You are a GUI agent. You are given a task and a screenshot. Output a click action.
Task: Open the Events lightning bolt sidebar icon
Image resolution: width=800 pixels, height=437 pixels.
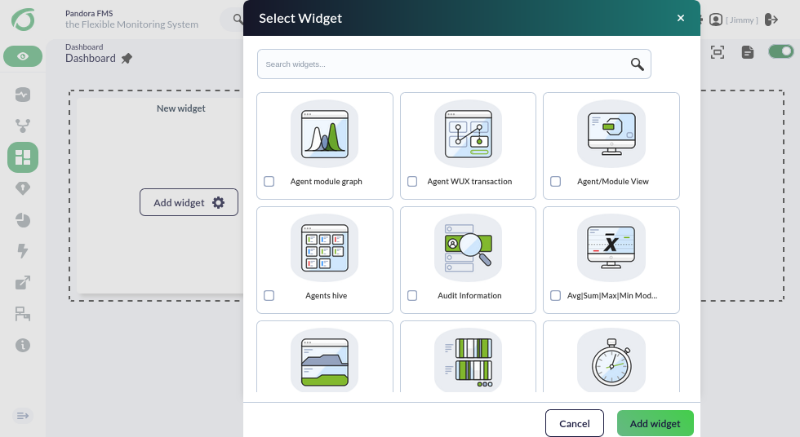(x=22, y=251)
